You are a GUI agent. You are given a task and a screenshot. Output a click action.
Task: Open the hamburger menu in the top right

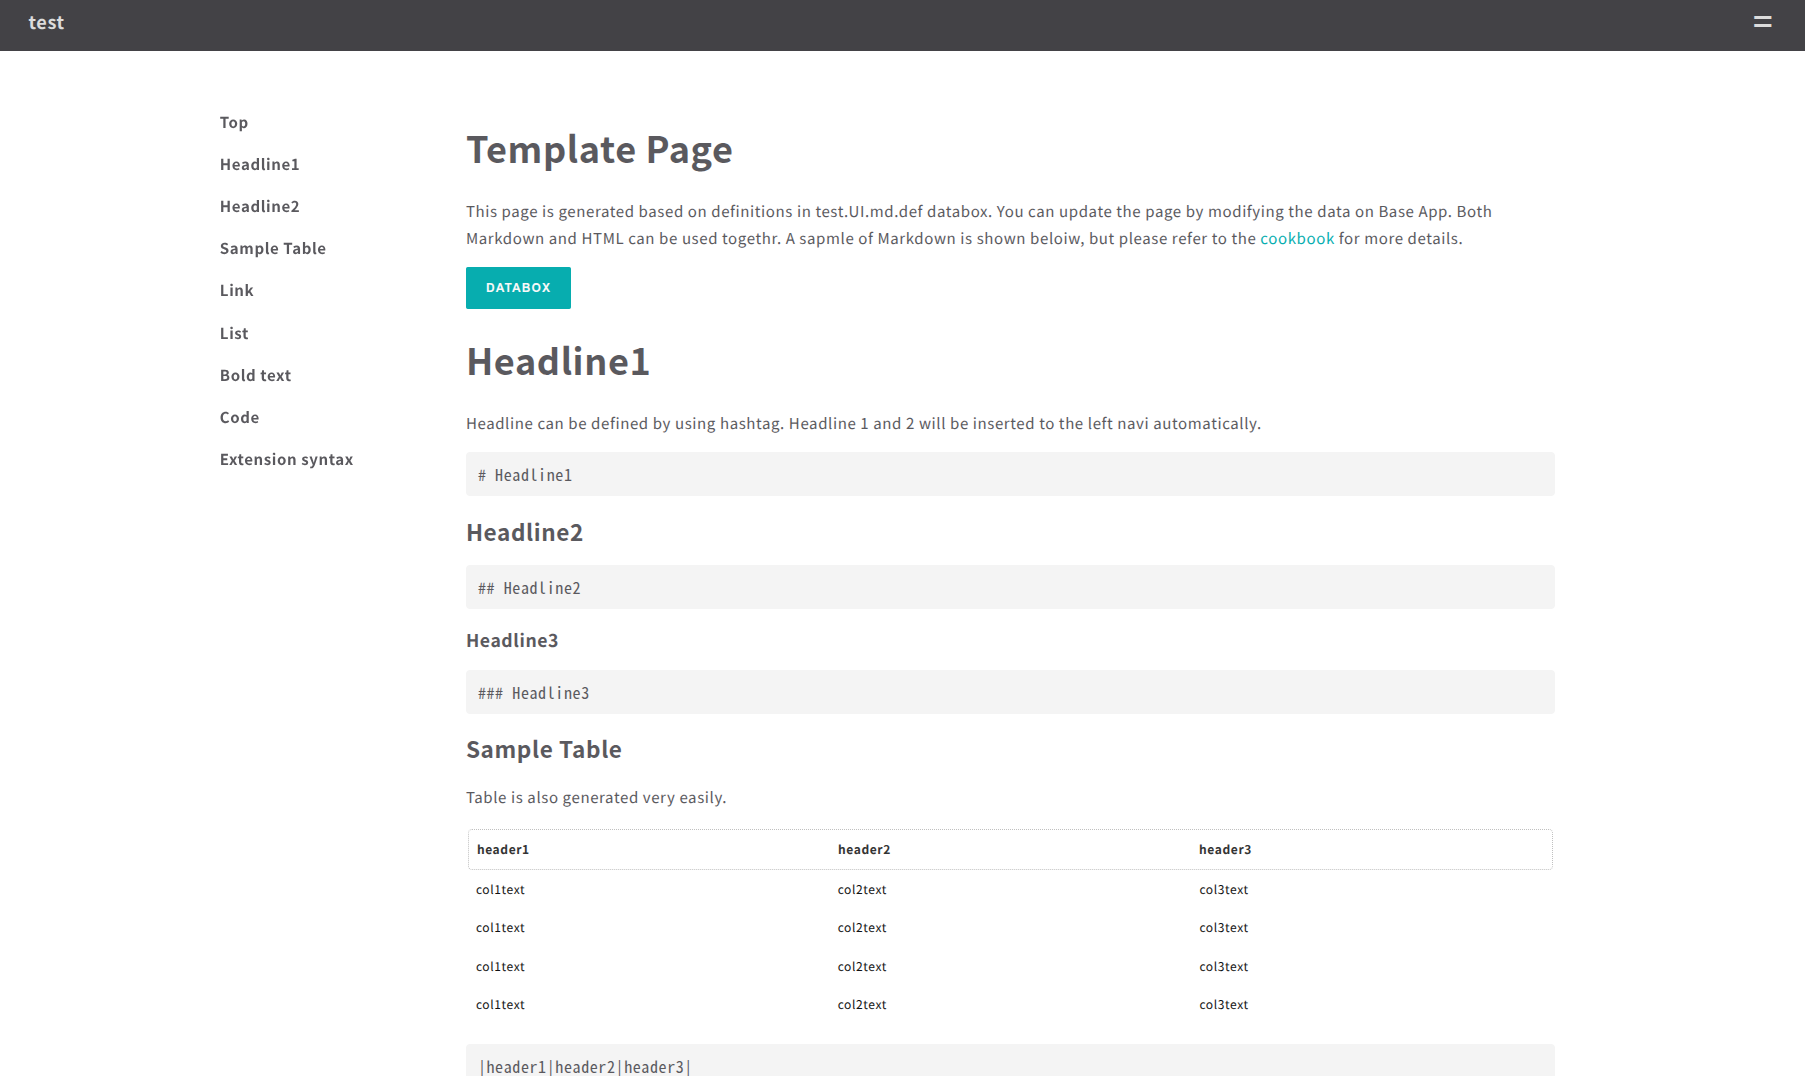coord(1762,20)
